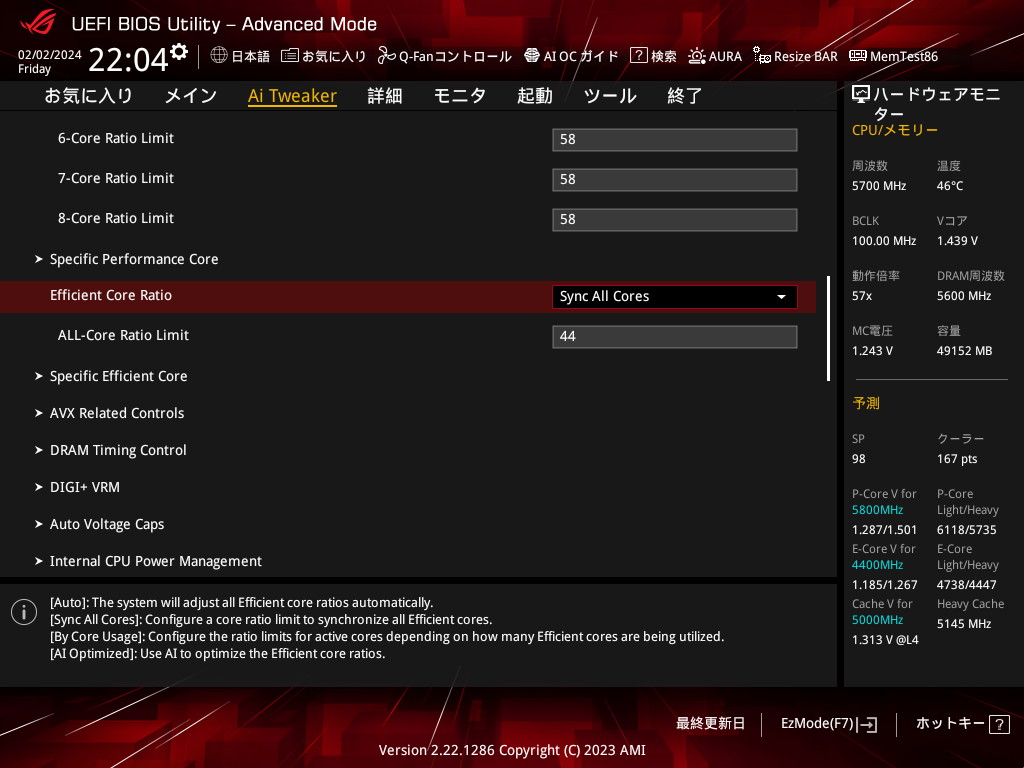Open the AURA lighting icon
Viewport: 1024px width, 768px height.
pos(697,56)
